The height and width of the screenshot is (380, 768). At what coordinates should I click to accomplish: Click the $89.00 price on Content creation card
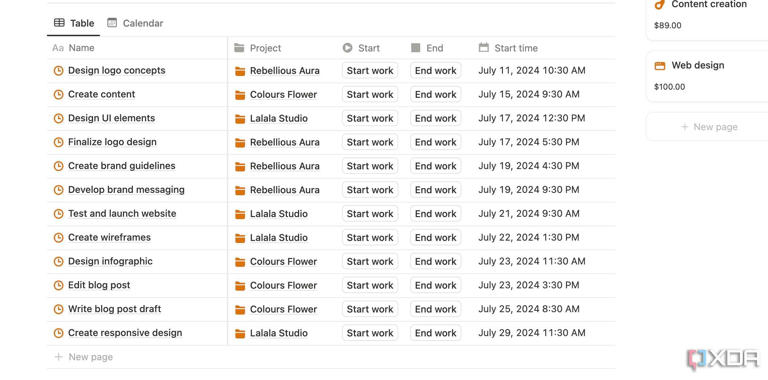pyautogui.click(x=667, y=26)
